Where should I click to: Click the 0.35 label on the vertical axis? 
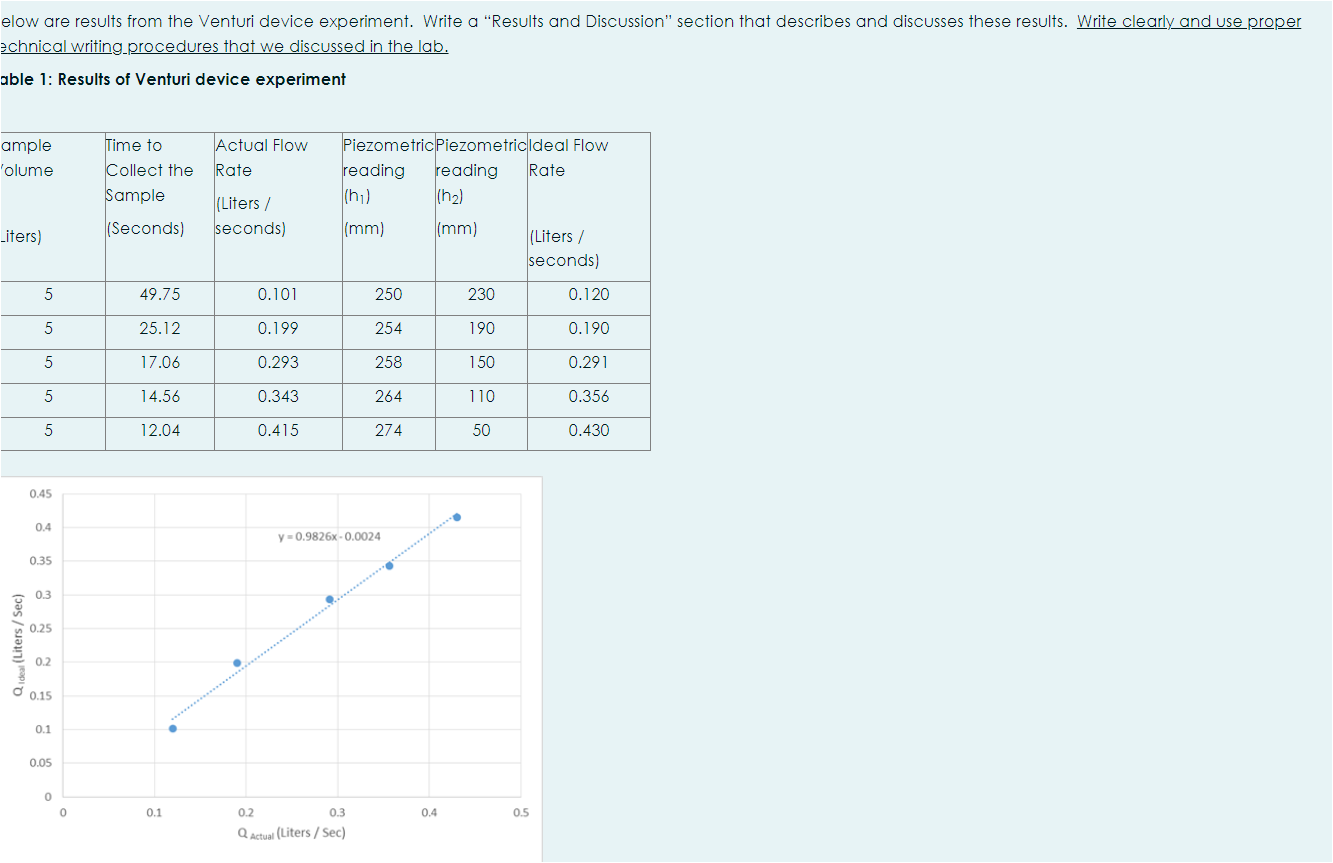tap(40, 561)
